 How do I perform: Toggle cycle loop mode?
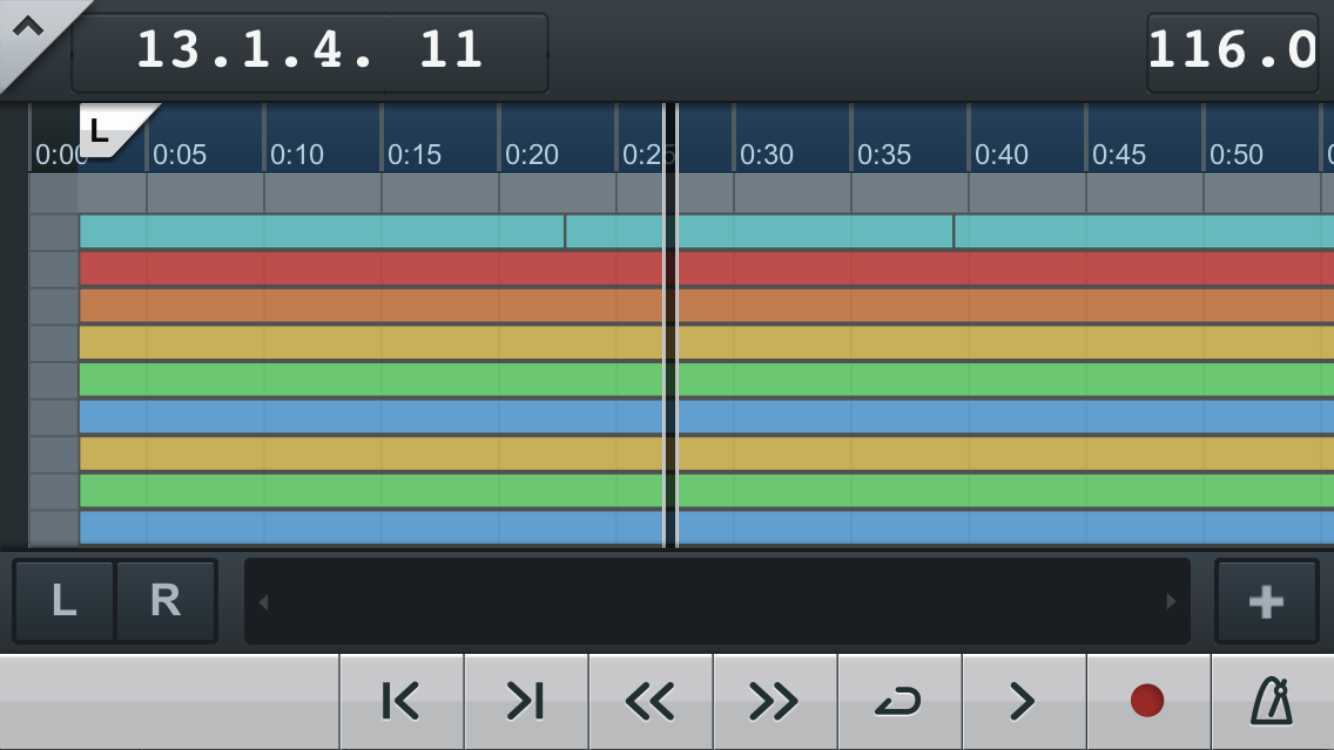click(x=898, y=702)
